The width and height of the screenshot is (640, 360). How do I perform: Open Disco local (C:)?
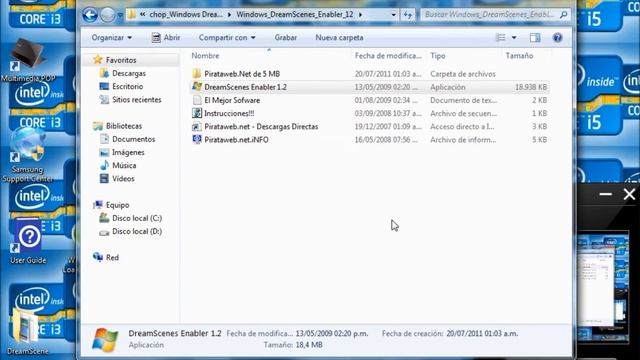137,218
